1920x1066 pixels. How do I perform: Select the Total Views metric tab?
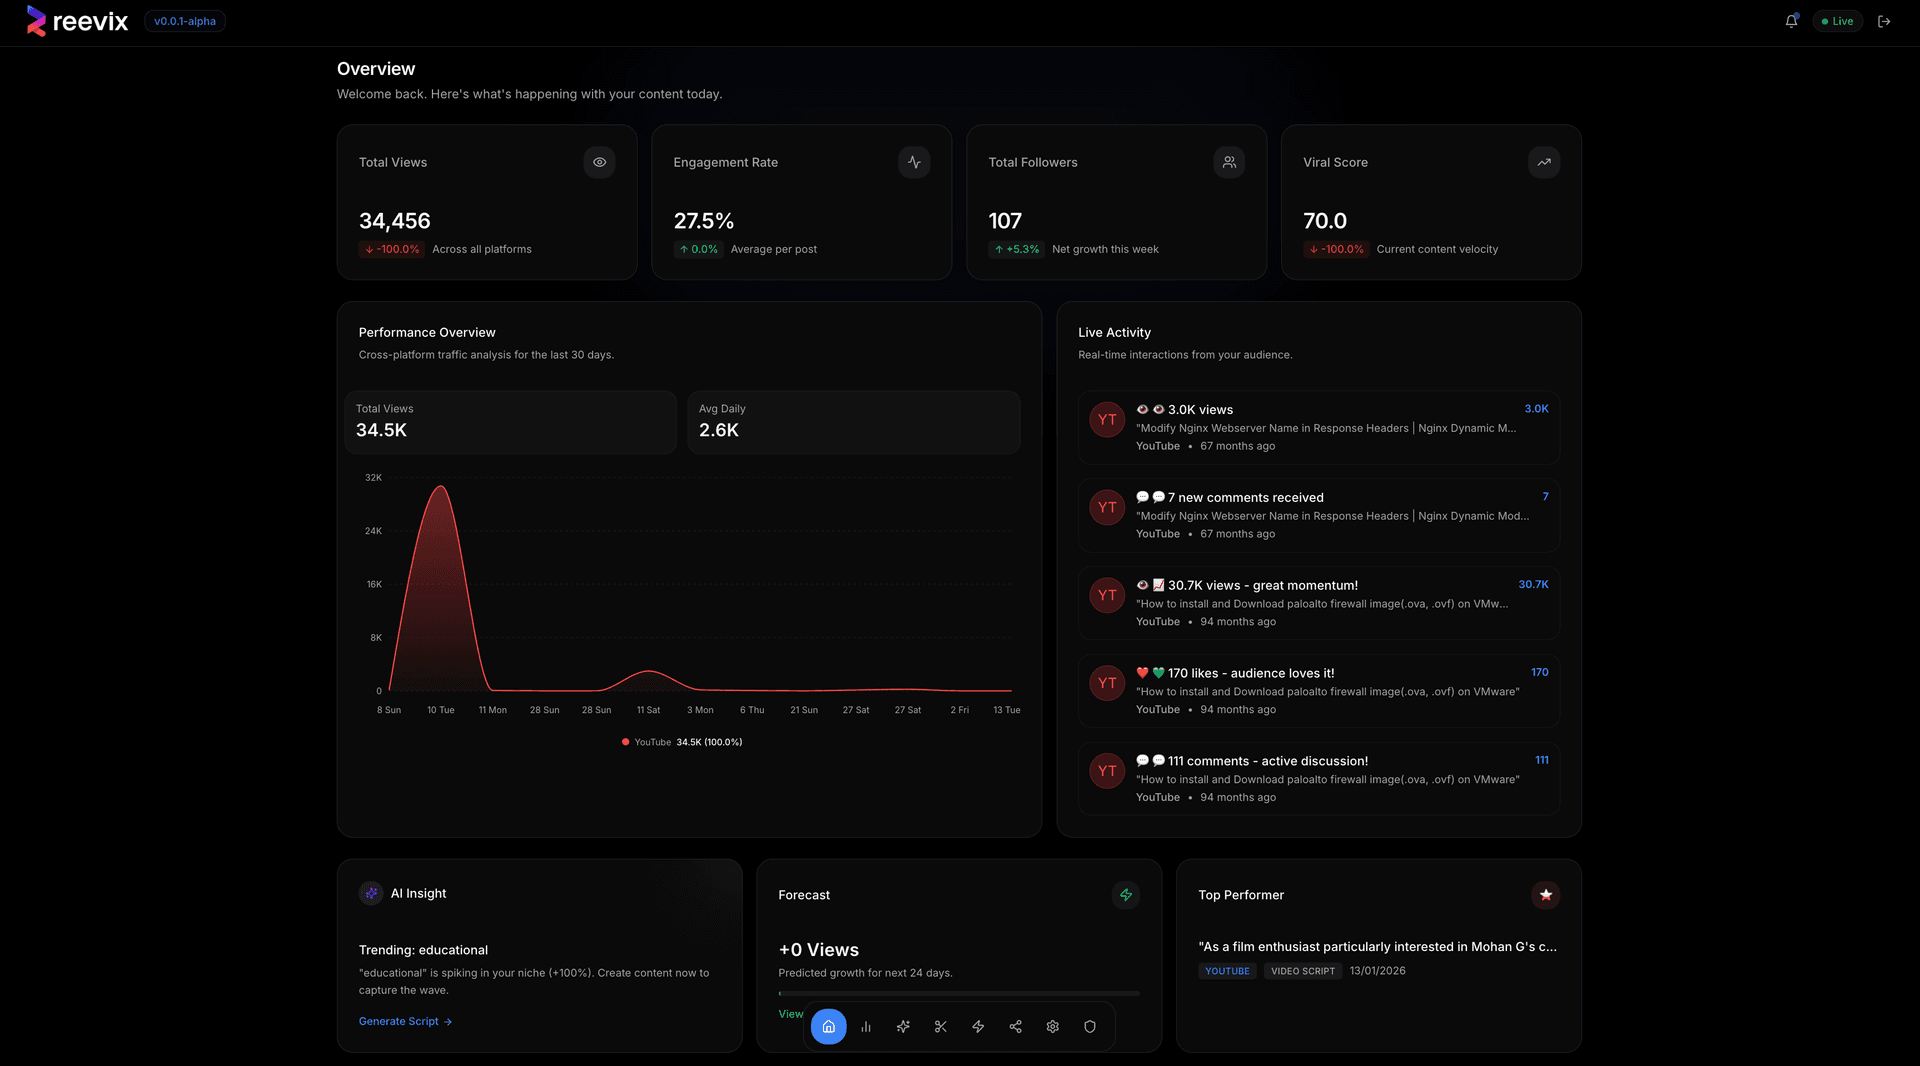510,422
